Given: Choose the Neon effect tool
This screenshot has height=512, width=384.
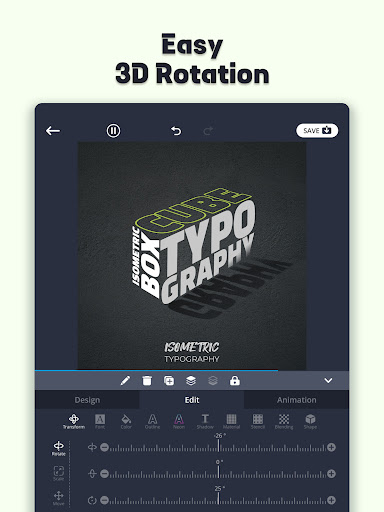Looking at the screenshot, I should pos(179,421).
